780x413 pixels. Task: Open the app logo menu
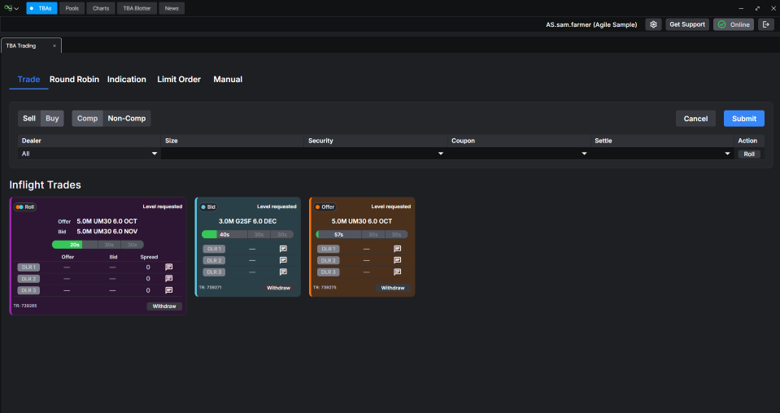[x=11, y=8]
